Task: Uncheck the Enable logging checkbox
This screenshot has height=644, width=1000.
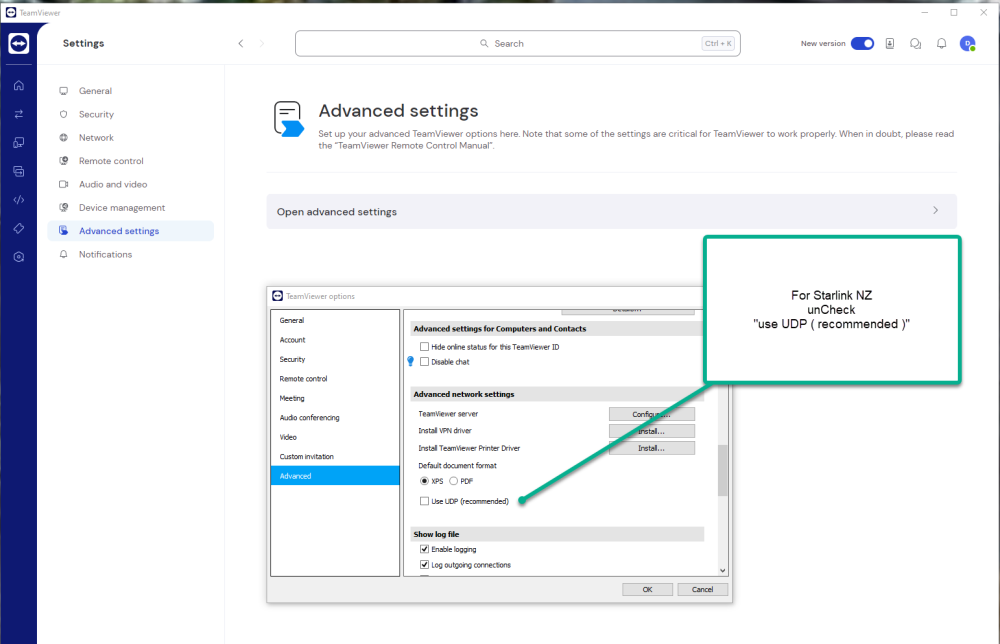Action: pyautogui.click(x=424, y=549)
